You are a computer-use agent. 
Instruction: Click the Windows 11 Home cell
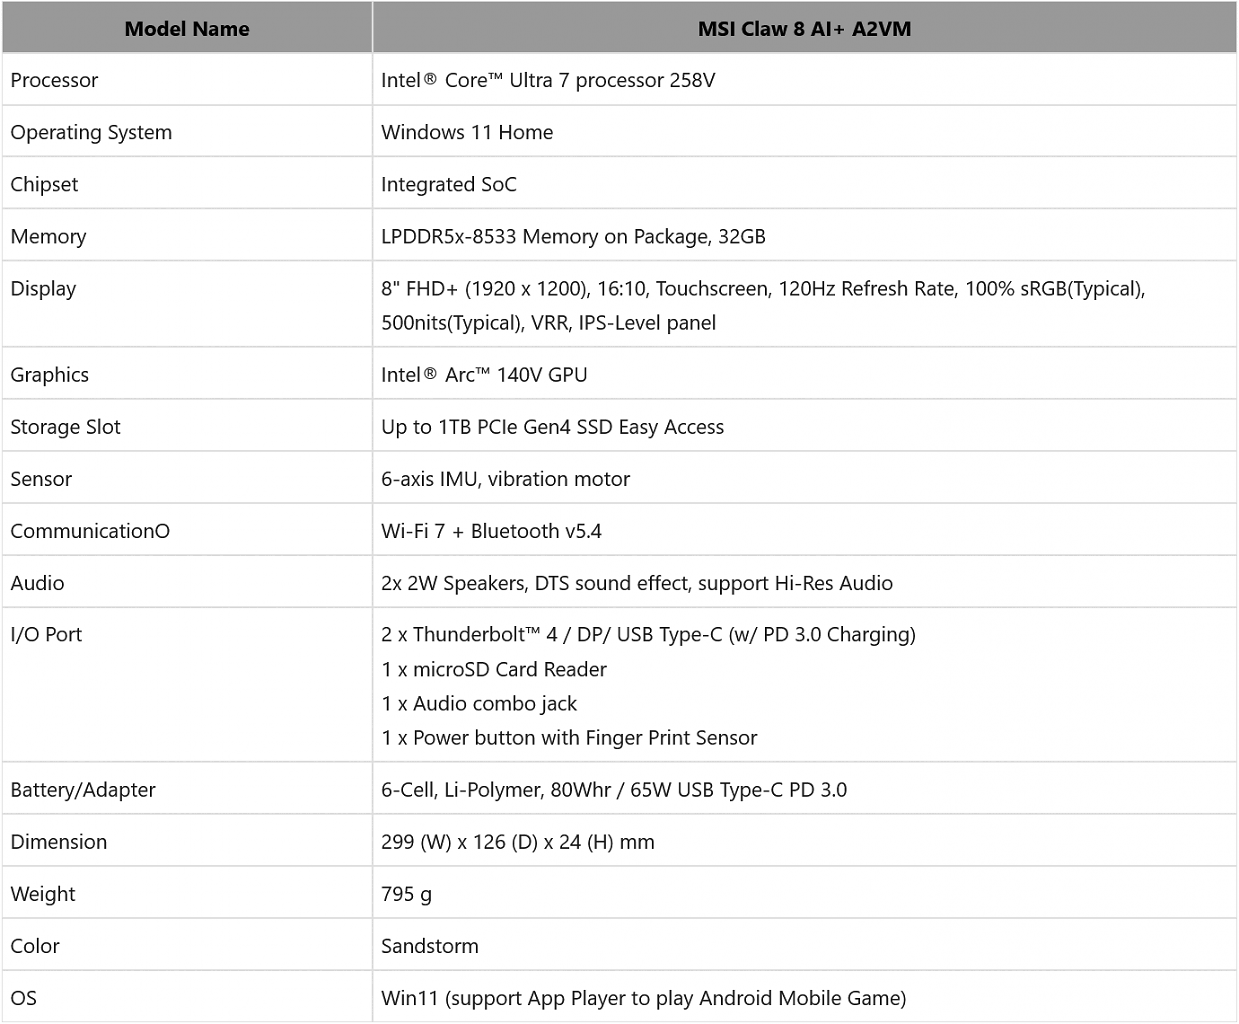coord(804,132)
